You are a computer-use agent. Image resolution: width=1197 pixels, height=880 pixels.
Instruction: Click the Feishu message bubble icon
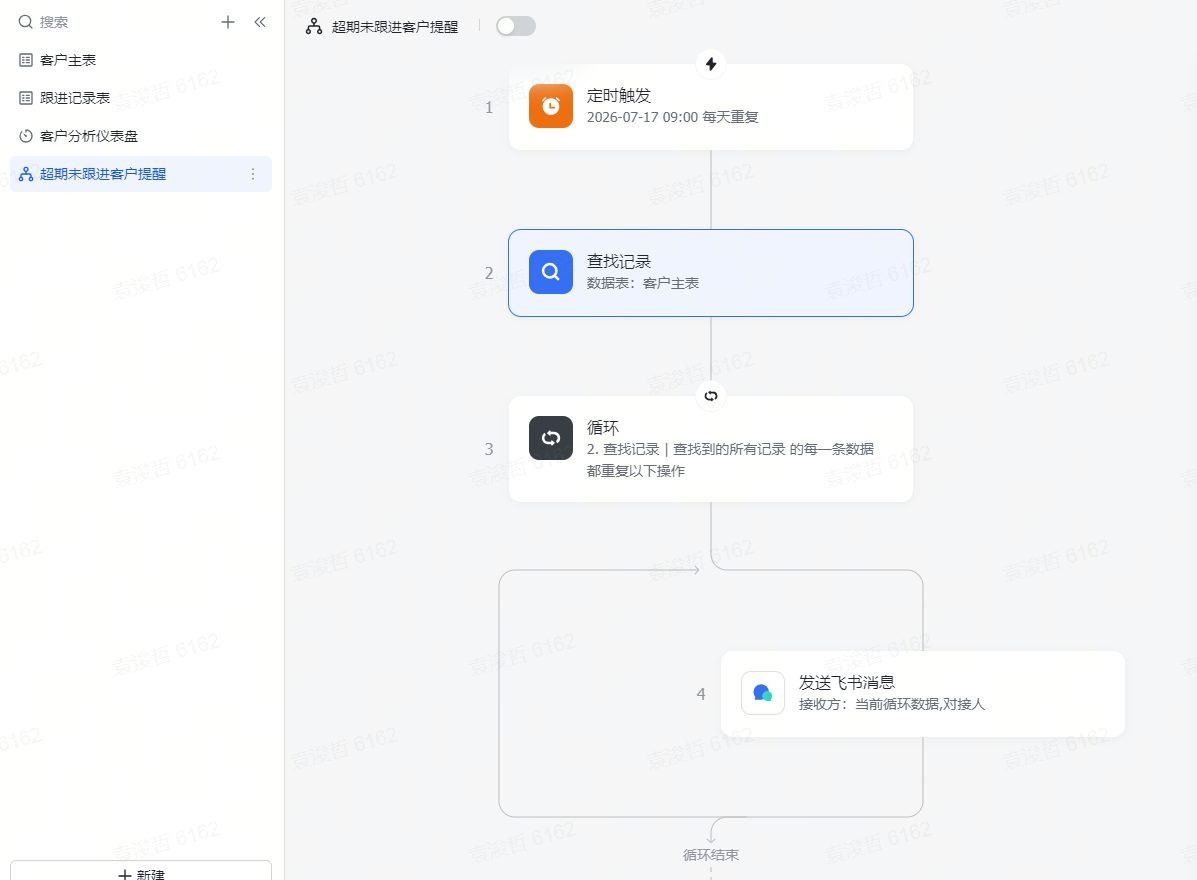tap(763, 693)
